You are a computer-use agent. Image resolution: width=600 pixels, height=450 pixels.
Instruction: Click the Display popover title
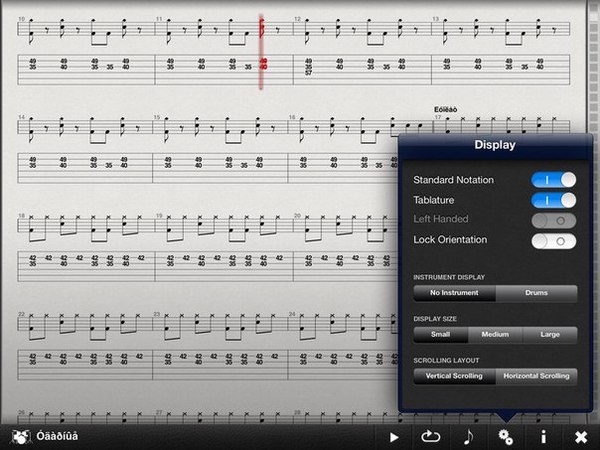[495, 145]
